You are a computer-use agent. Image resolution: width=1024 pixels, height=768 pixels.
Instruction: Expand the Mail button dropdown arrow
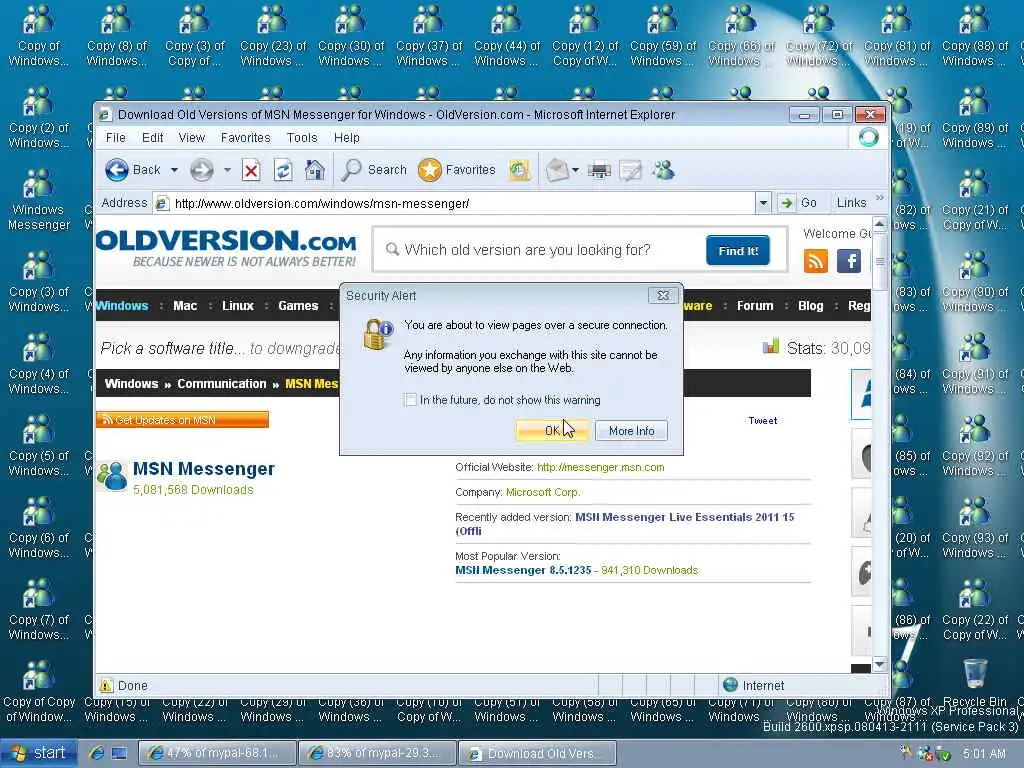point(575,170)
